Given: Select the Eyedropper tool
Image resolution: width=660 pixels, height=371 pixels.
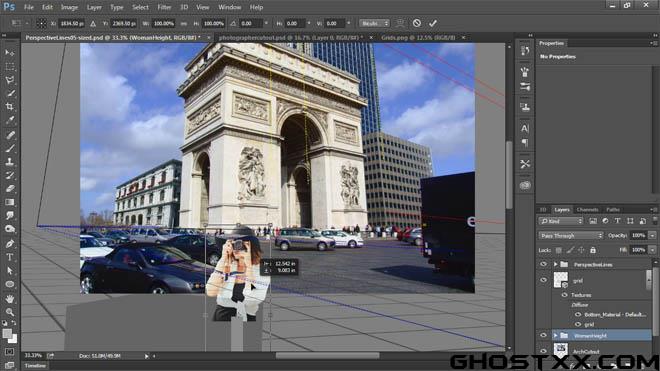Looking at the screenshot, I should click(10, 120).
